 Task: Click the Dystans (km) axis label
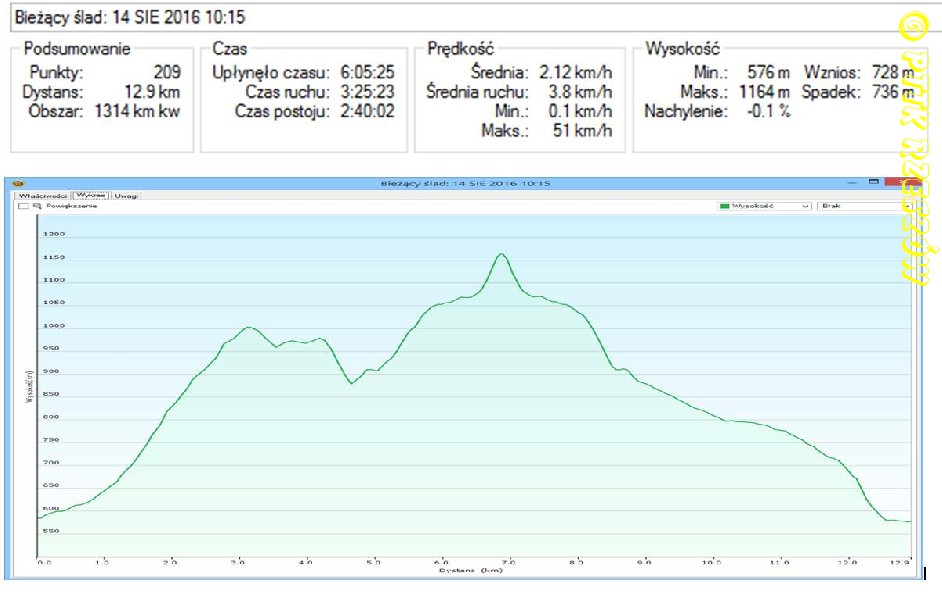[x=470, y=571]
